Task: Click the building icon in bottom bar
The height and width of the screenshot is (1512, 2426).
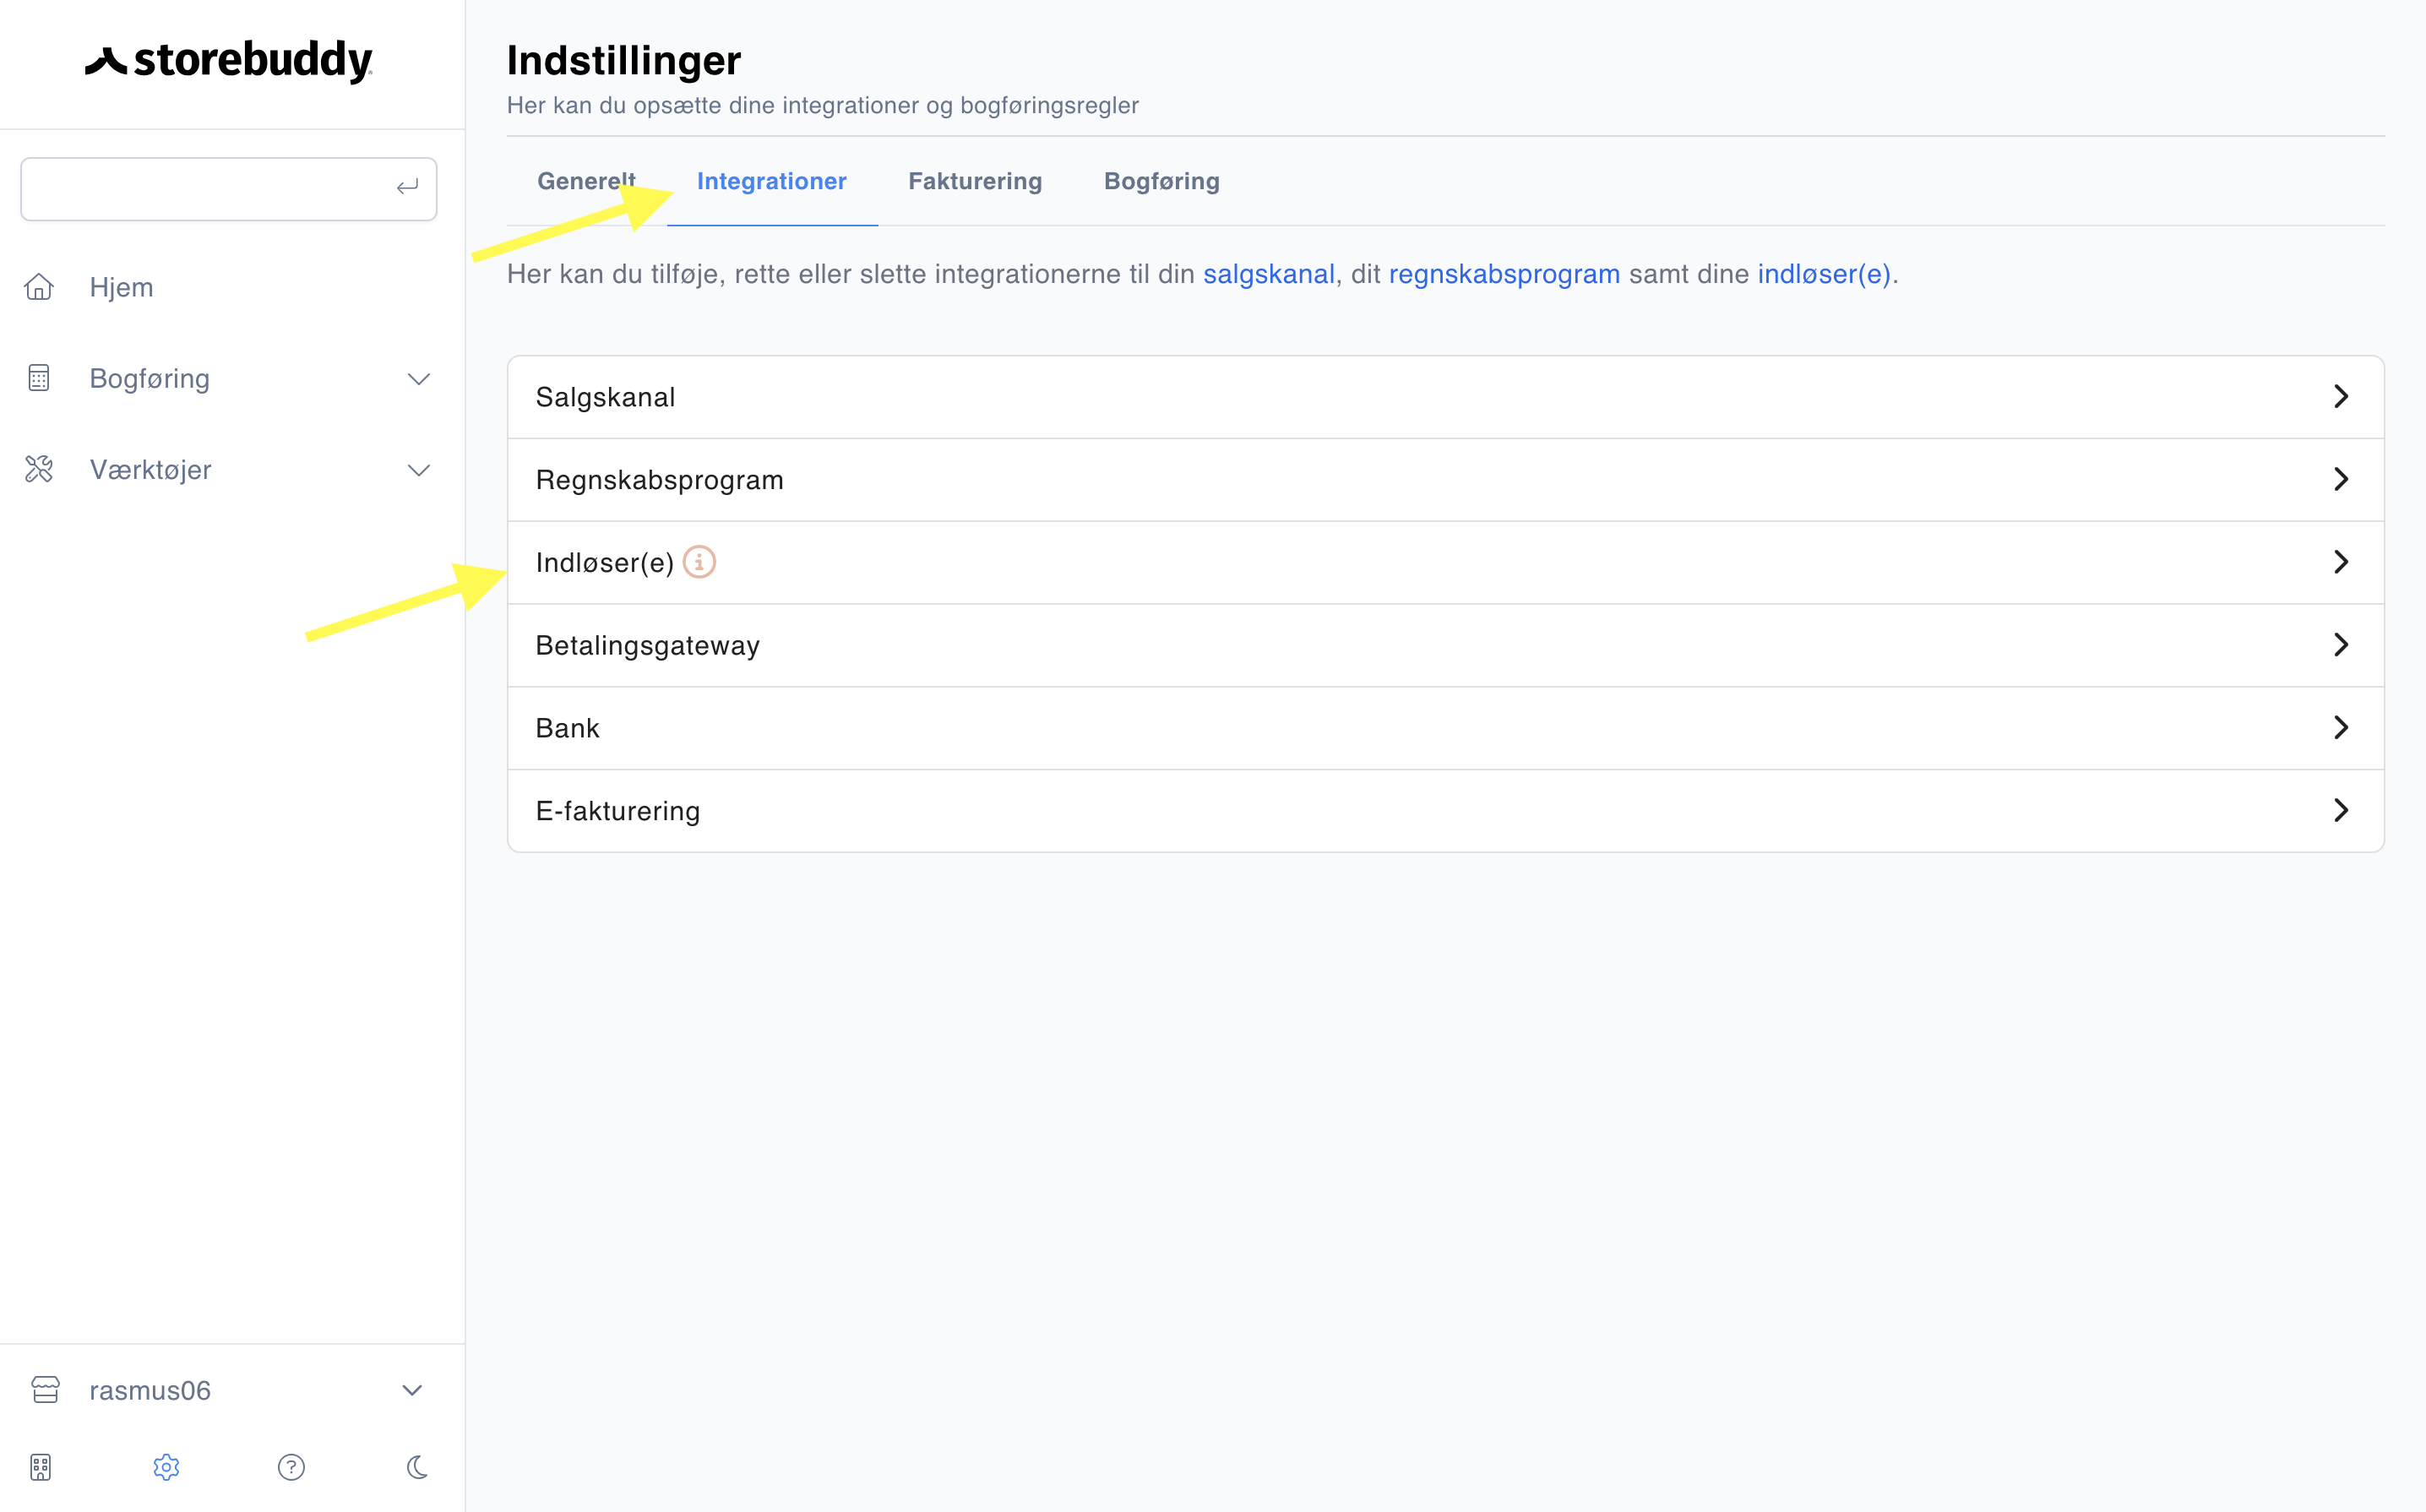Action: [x=40, y=1467]
